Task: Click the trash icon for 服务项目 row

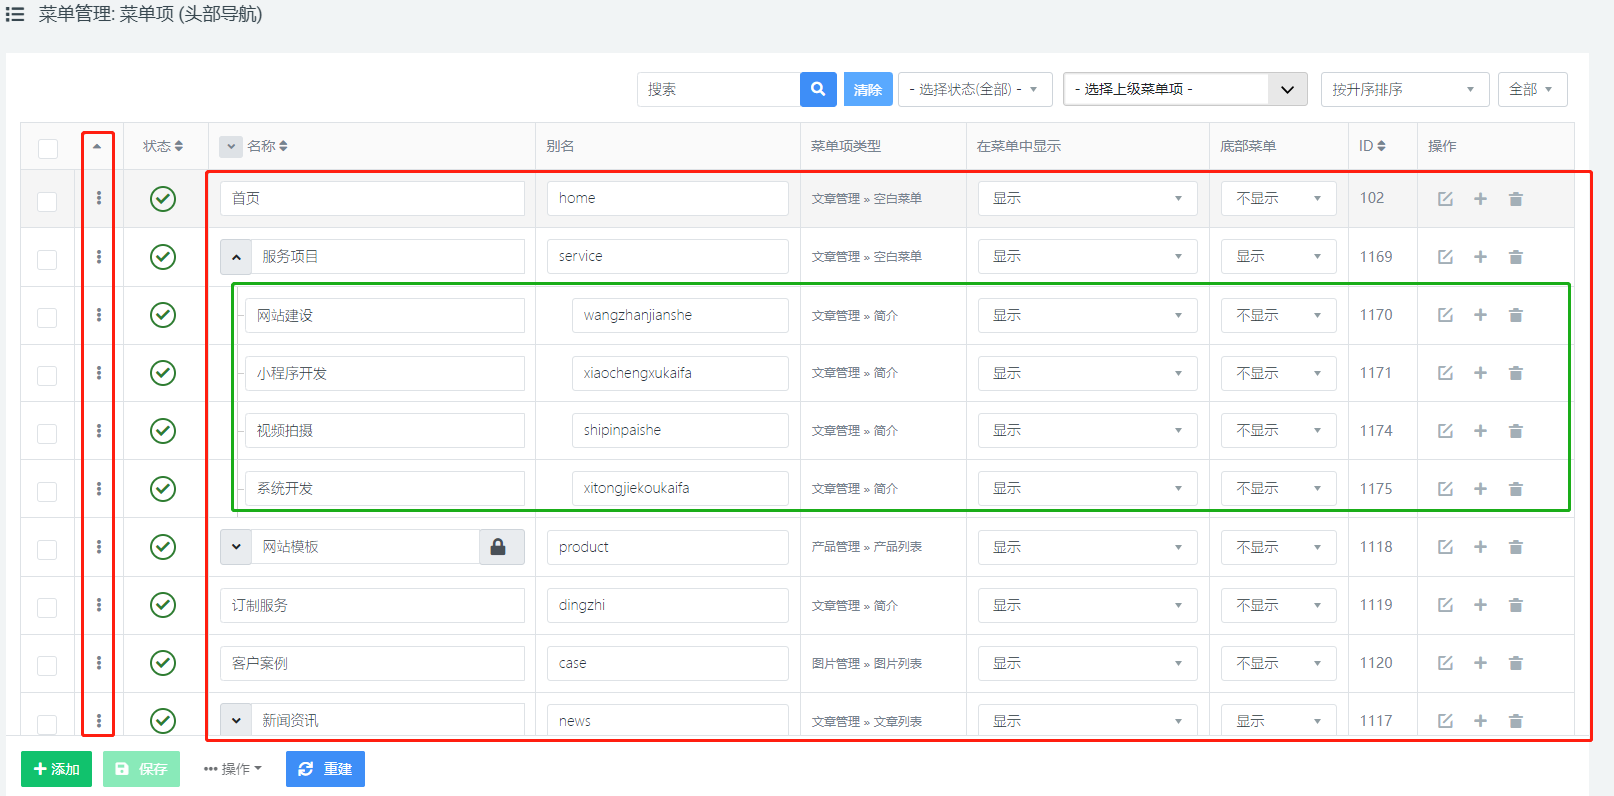Action: point(1515,257)
